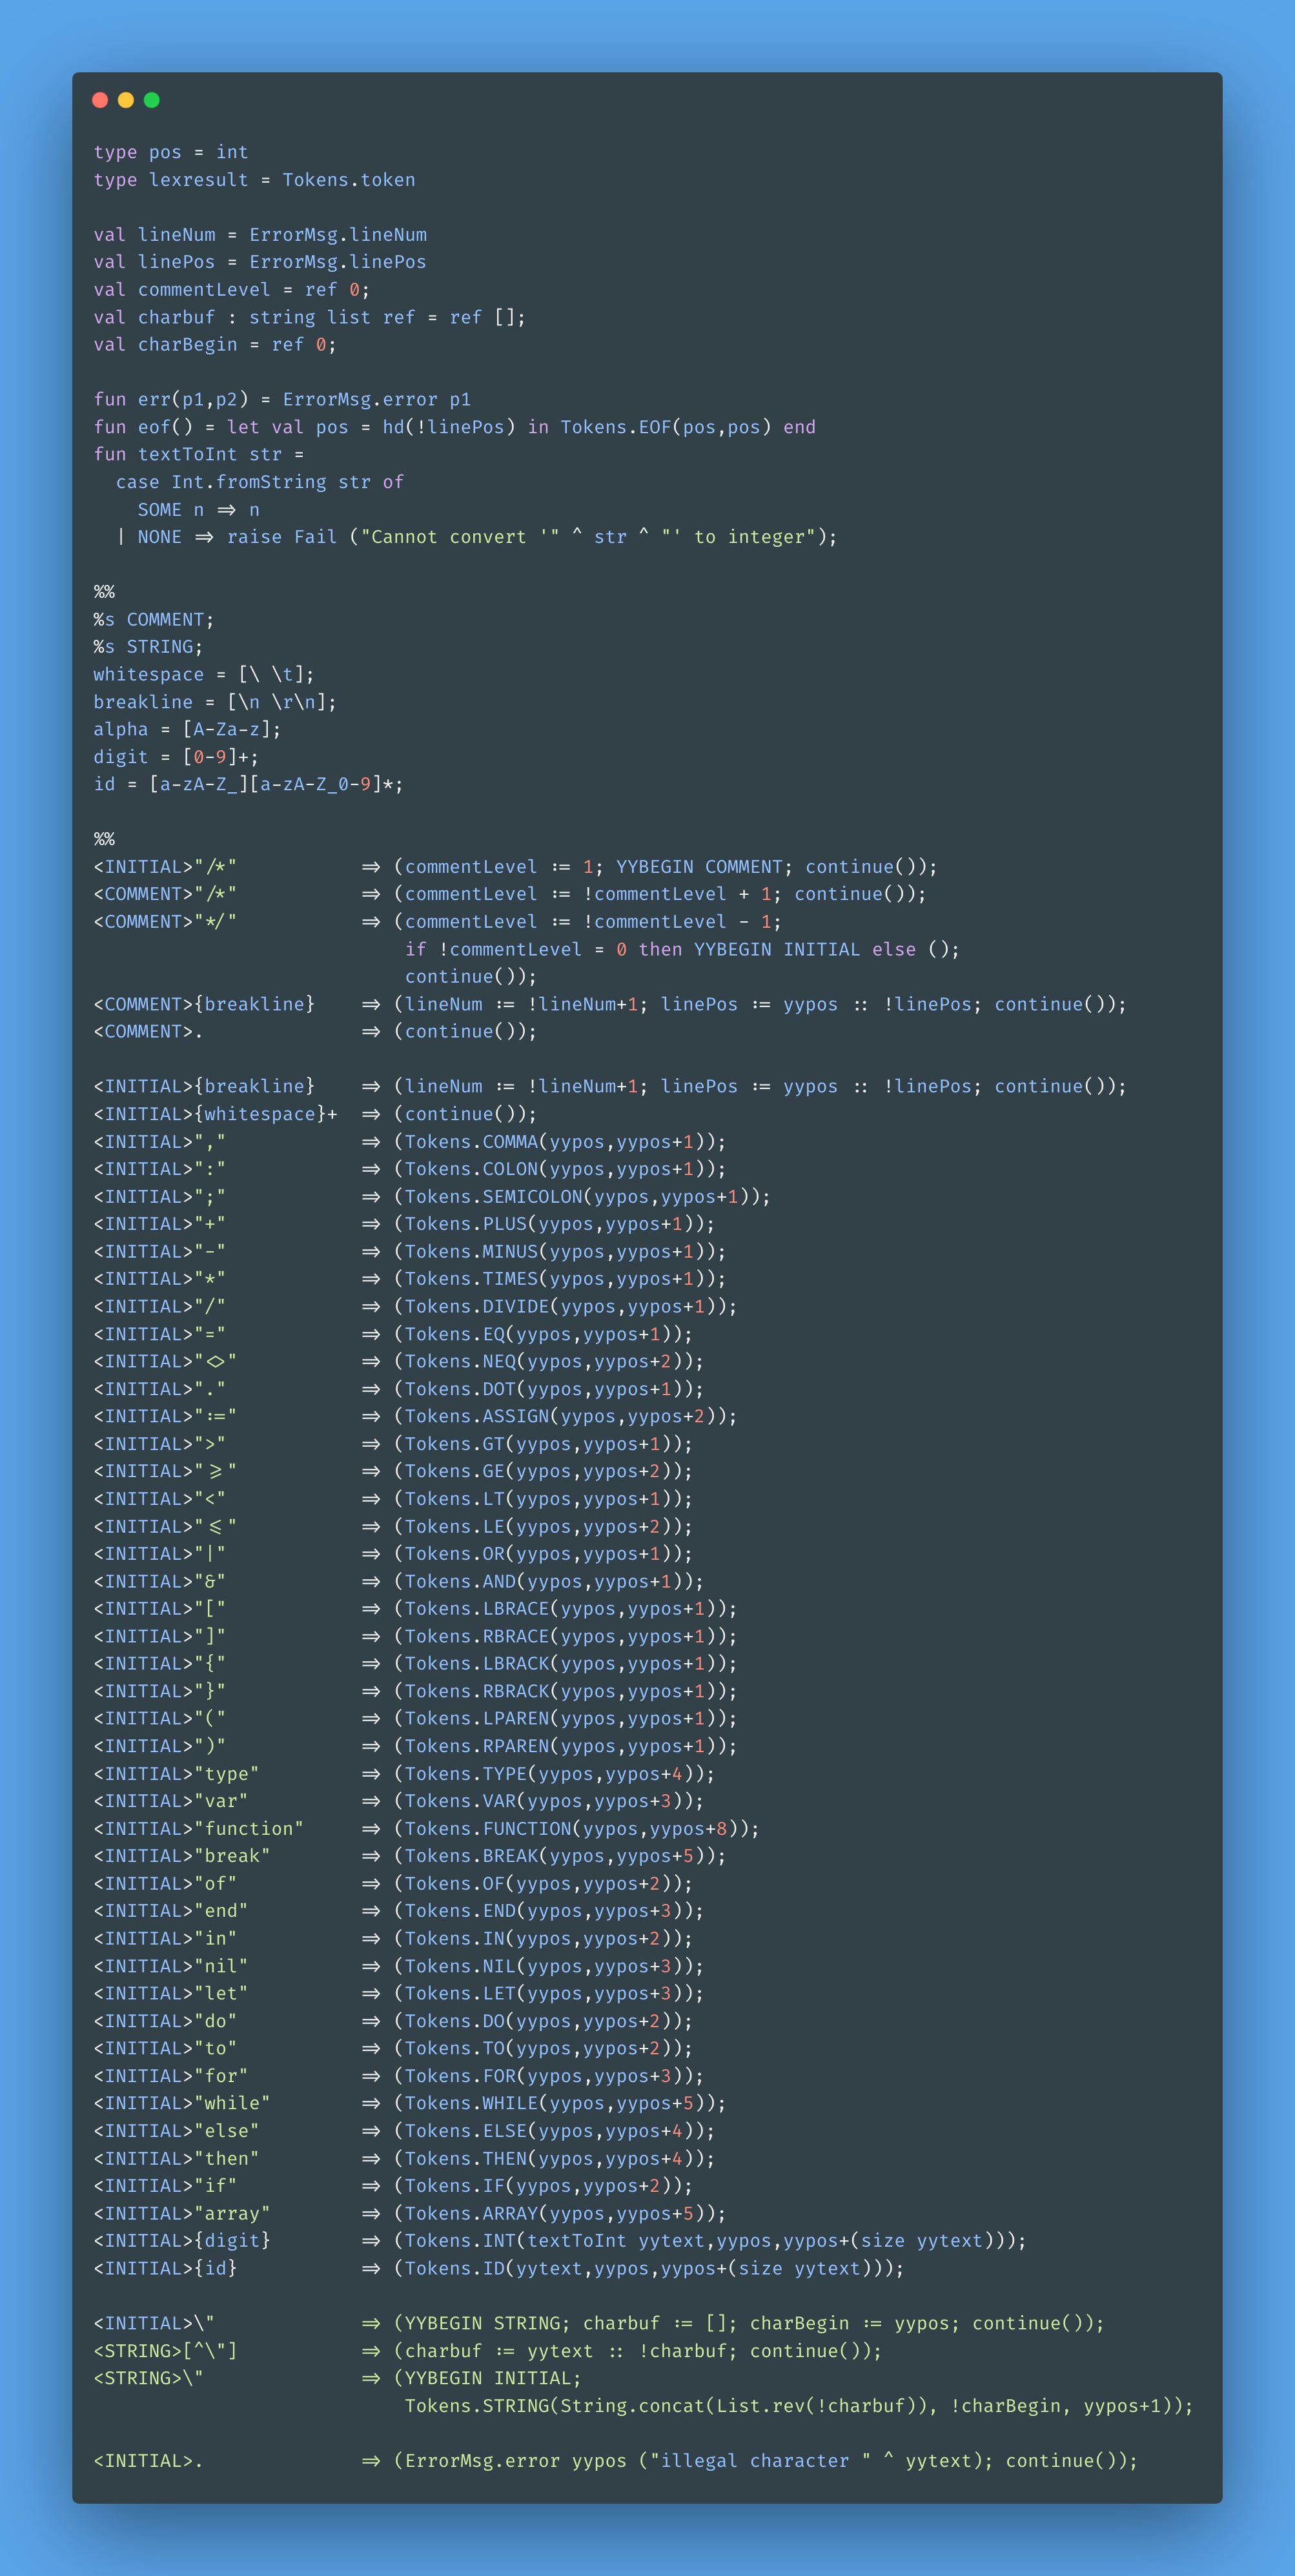Click the Tokens.ID(yytext) rule
The height and width of the screenshot is (2576, 1295).
click(499, 2269)
